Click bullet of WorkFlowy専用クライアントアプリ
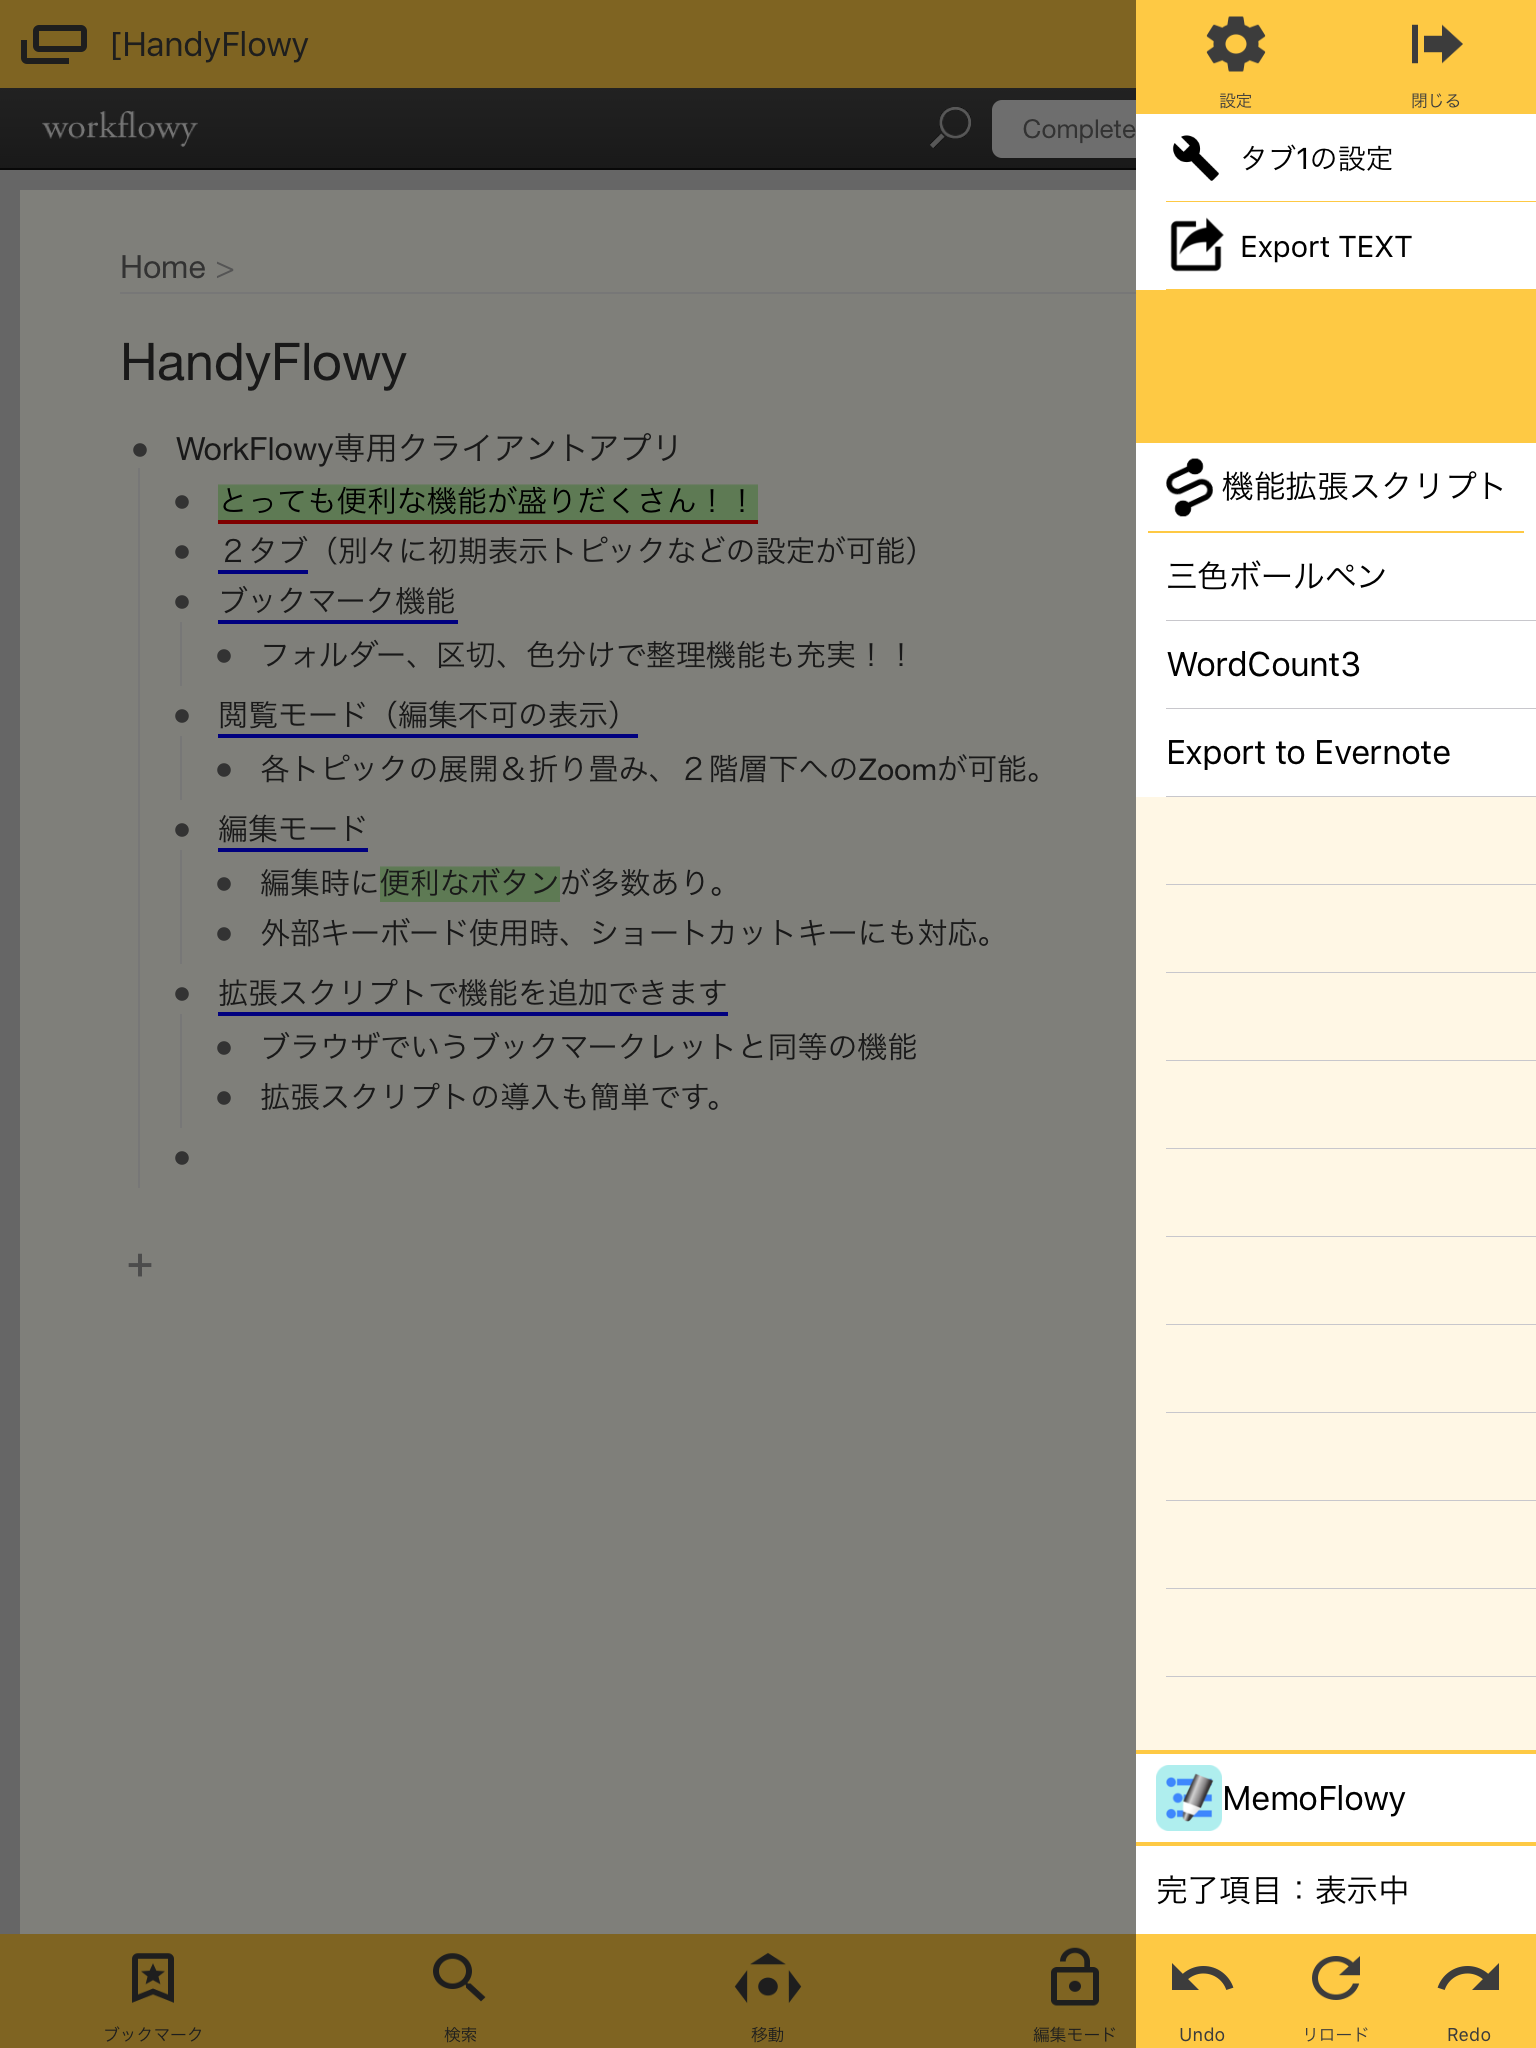The height and width of the screenshot is (2048, 1536). pos(140,450)
